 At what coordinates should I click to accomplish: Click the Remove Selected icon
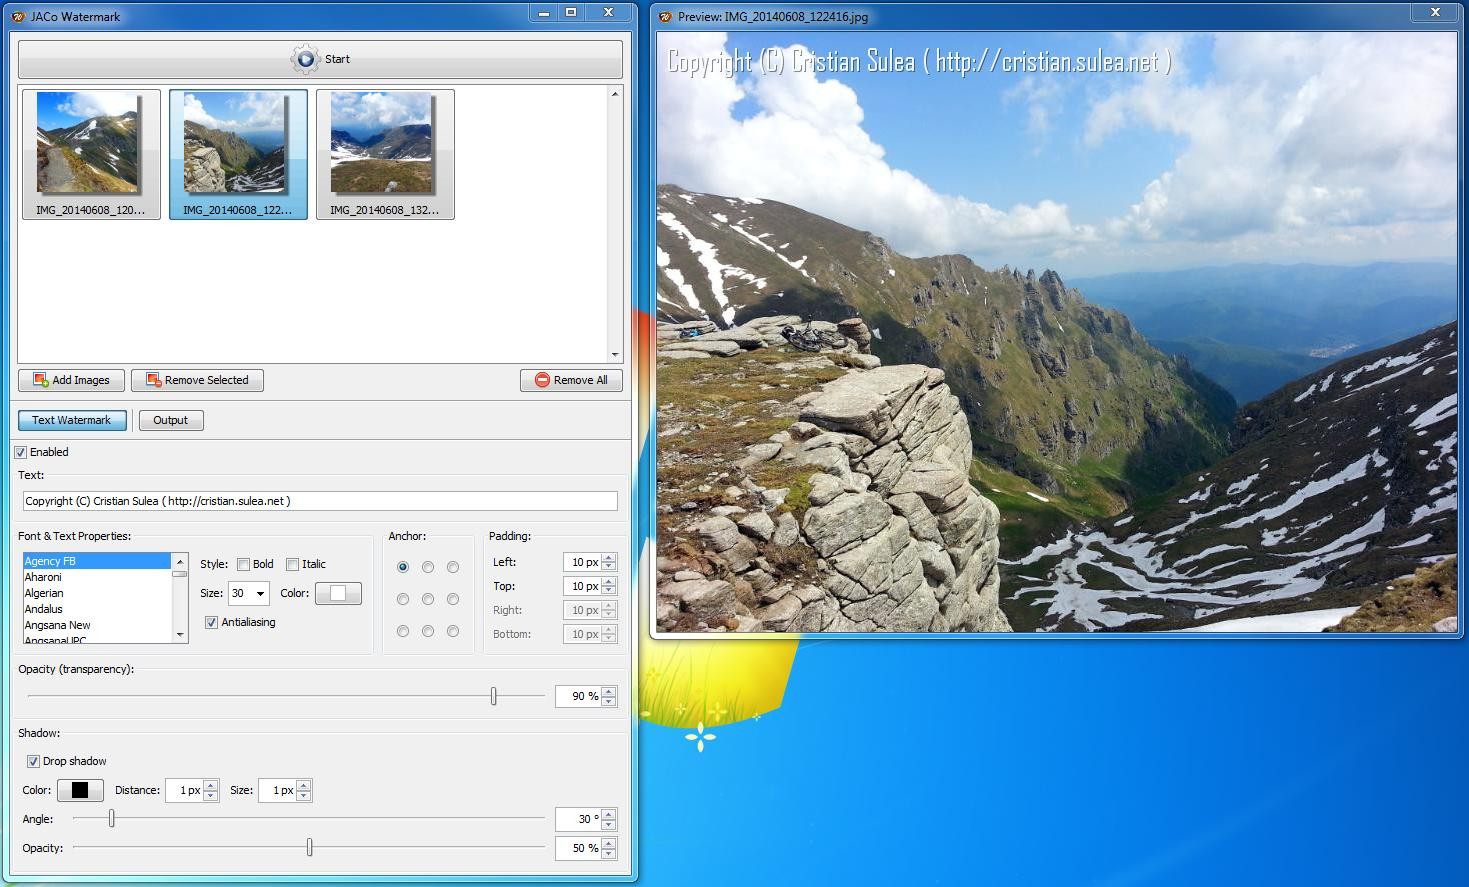click(154, 380)
